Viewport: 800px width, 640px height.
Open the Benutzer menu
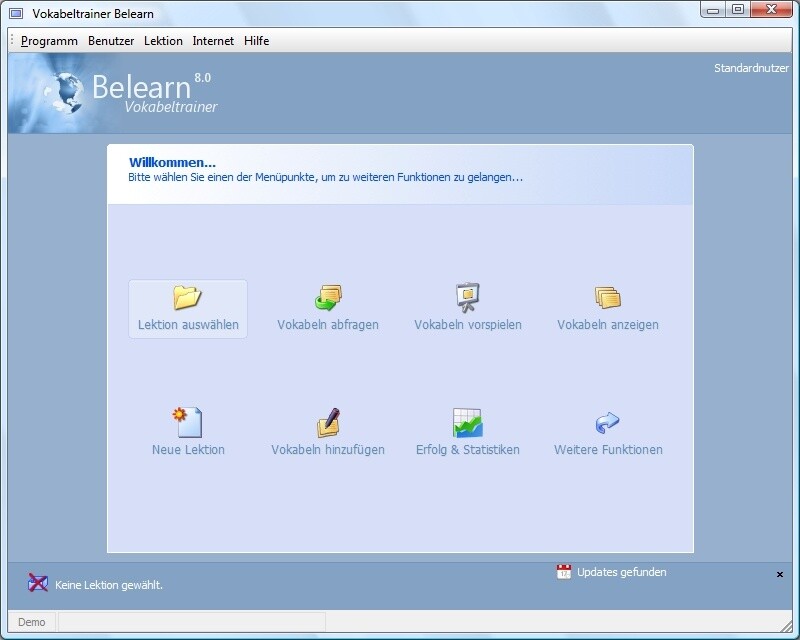point(111,41)
